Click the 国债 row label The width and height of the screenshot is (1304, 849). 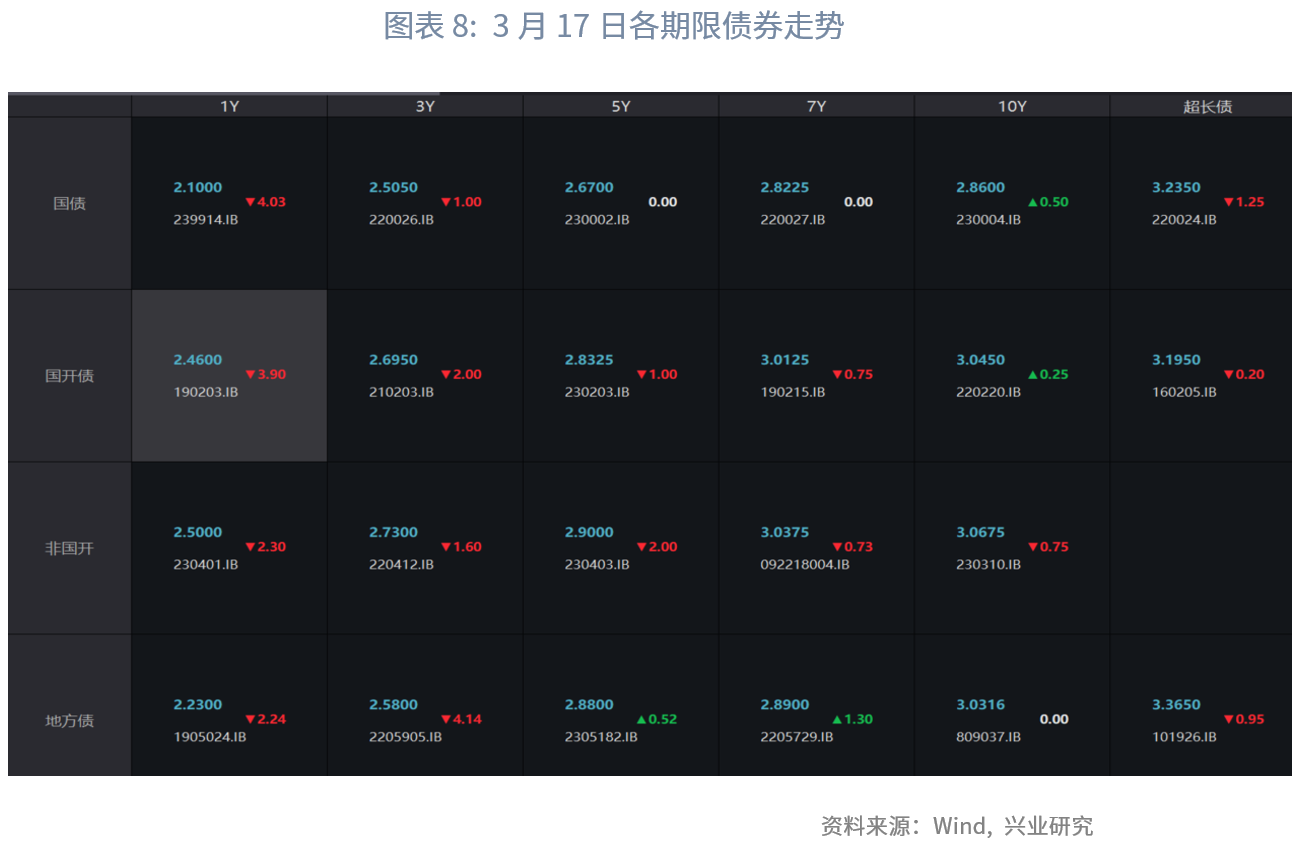tap(70, 203)
